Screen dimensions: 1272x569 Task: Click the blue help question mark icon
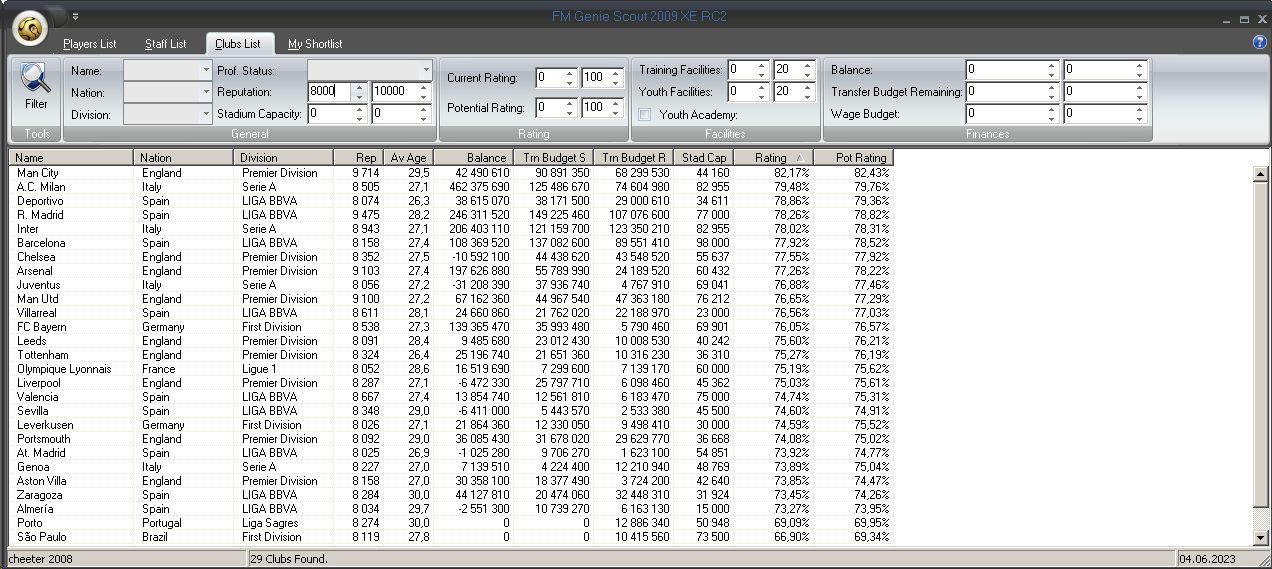click(1259, 43)
